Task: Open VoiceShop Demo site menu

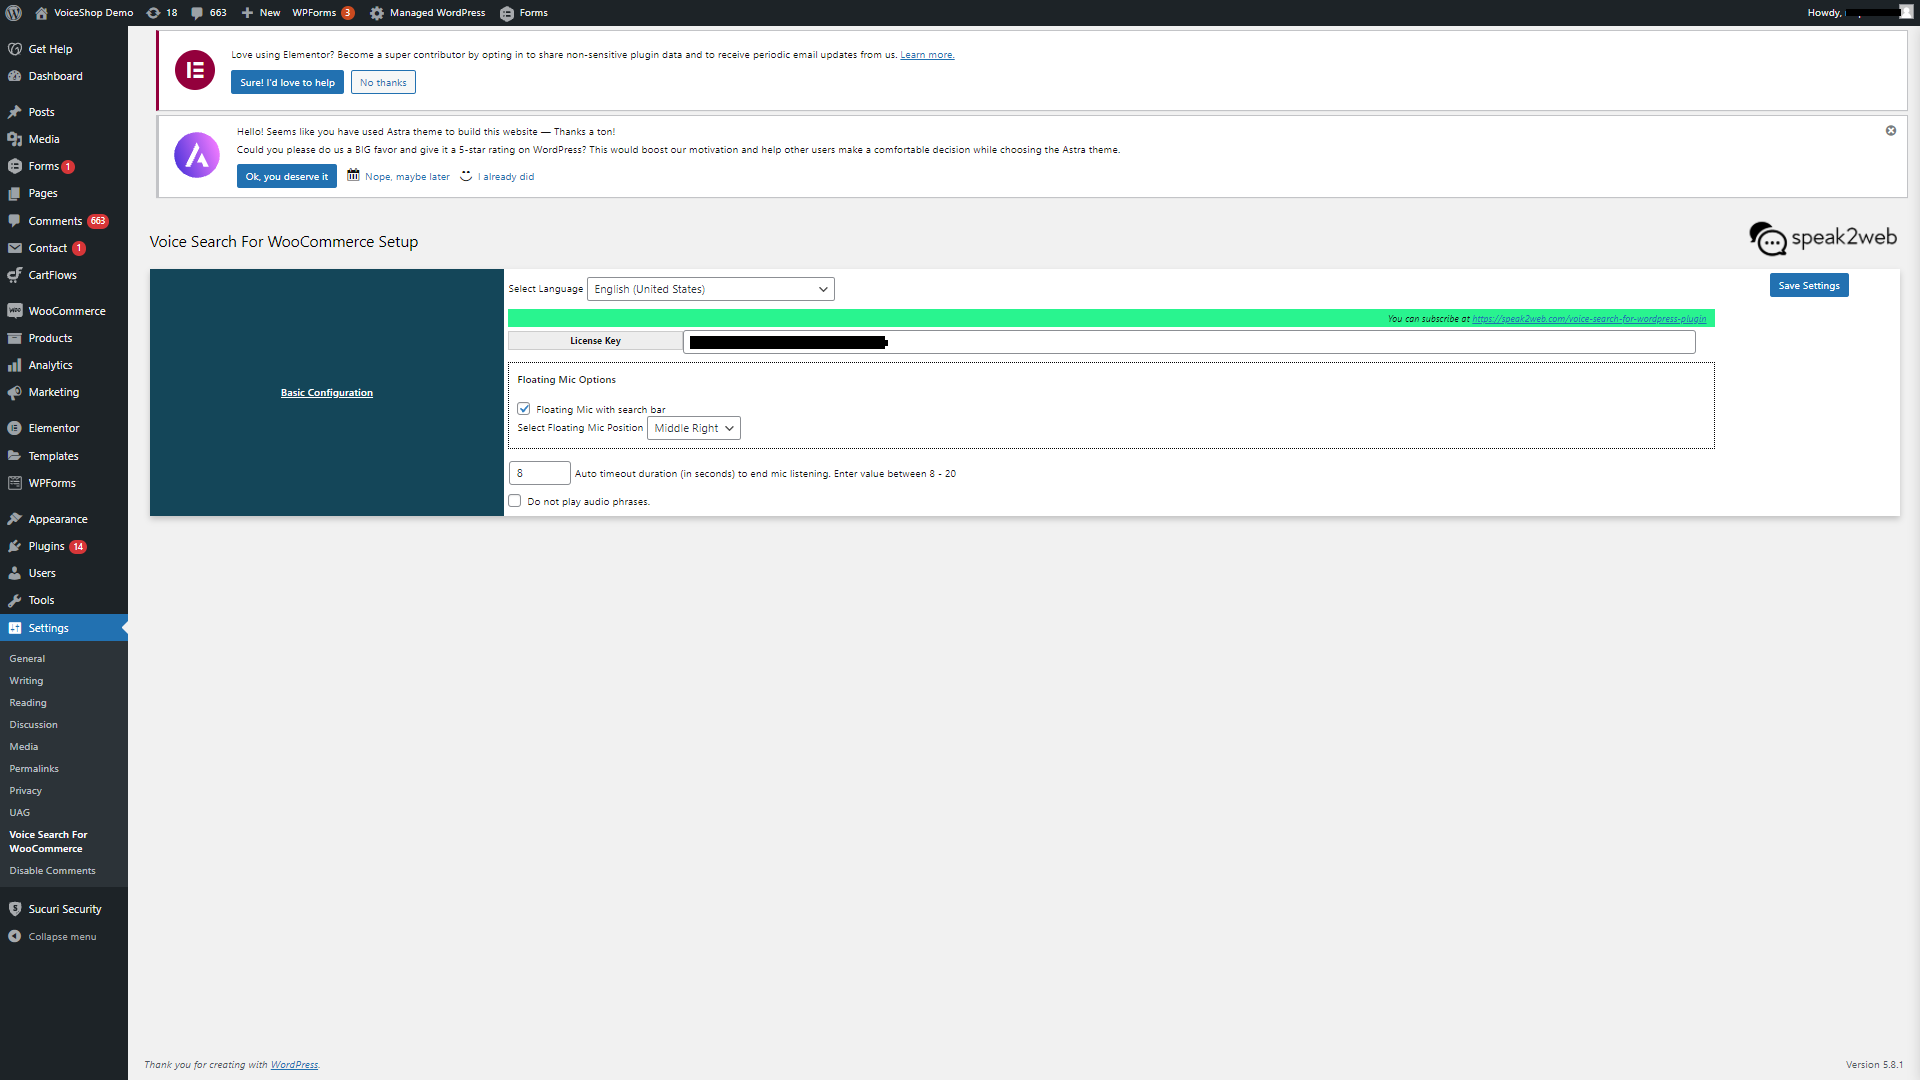Action: (85, 13)
